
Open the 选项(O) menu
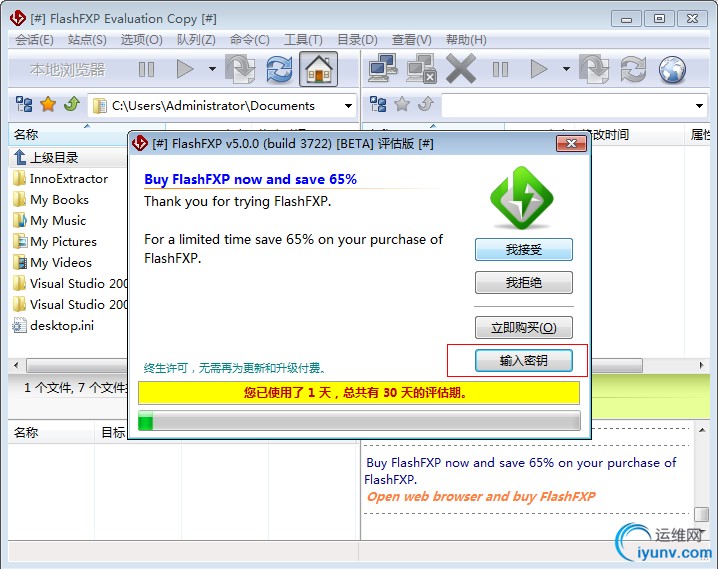tap(141, 40)
